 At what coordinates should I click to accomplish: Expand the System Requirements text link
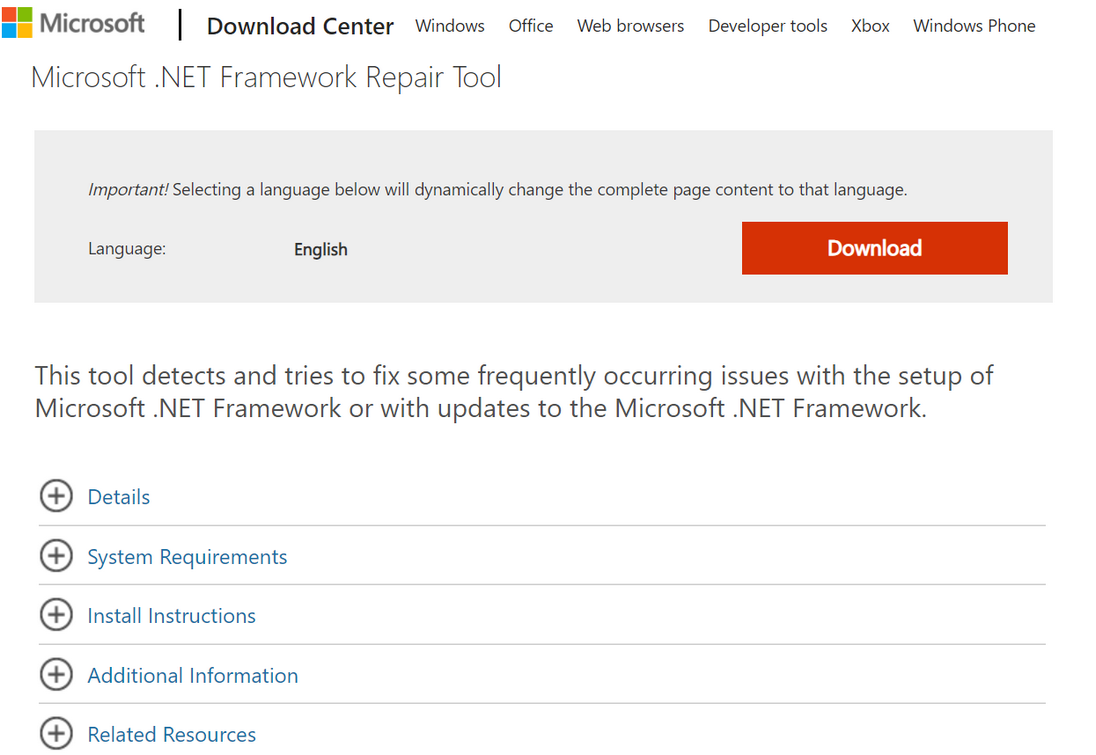click(187, 557)
